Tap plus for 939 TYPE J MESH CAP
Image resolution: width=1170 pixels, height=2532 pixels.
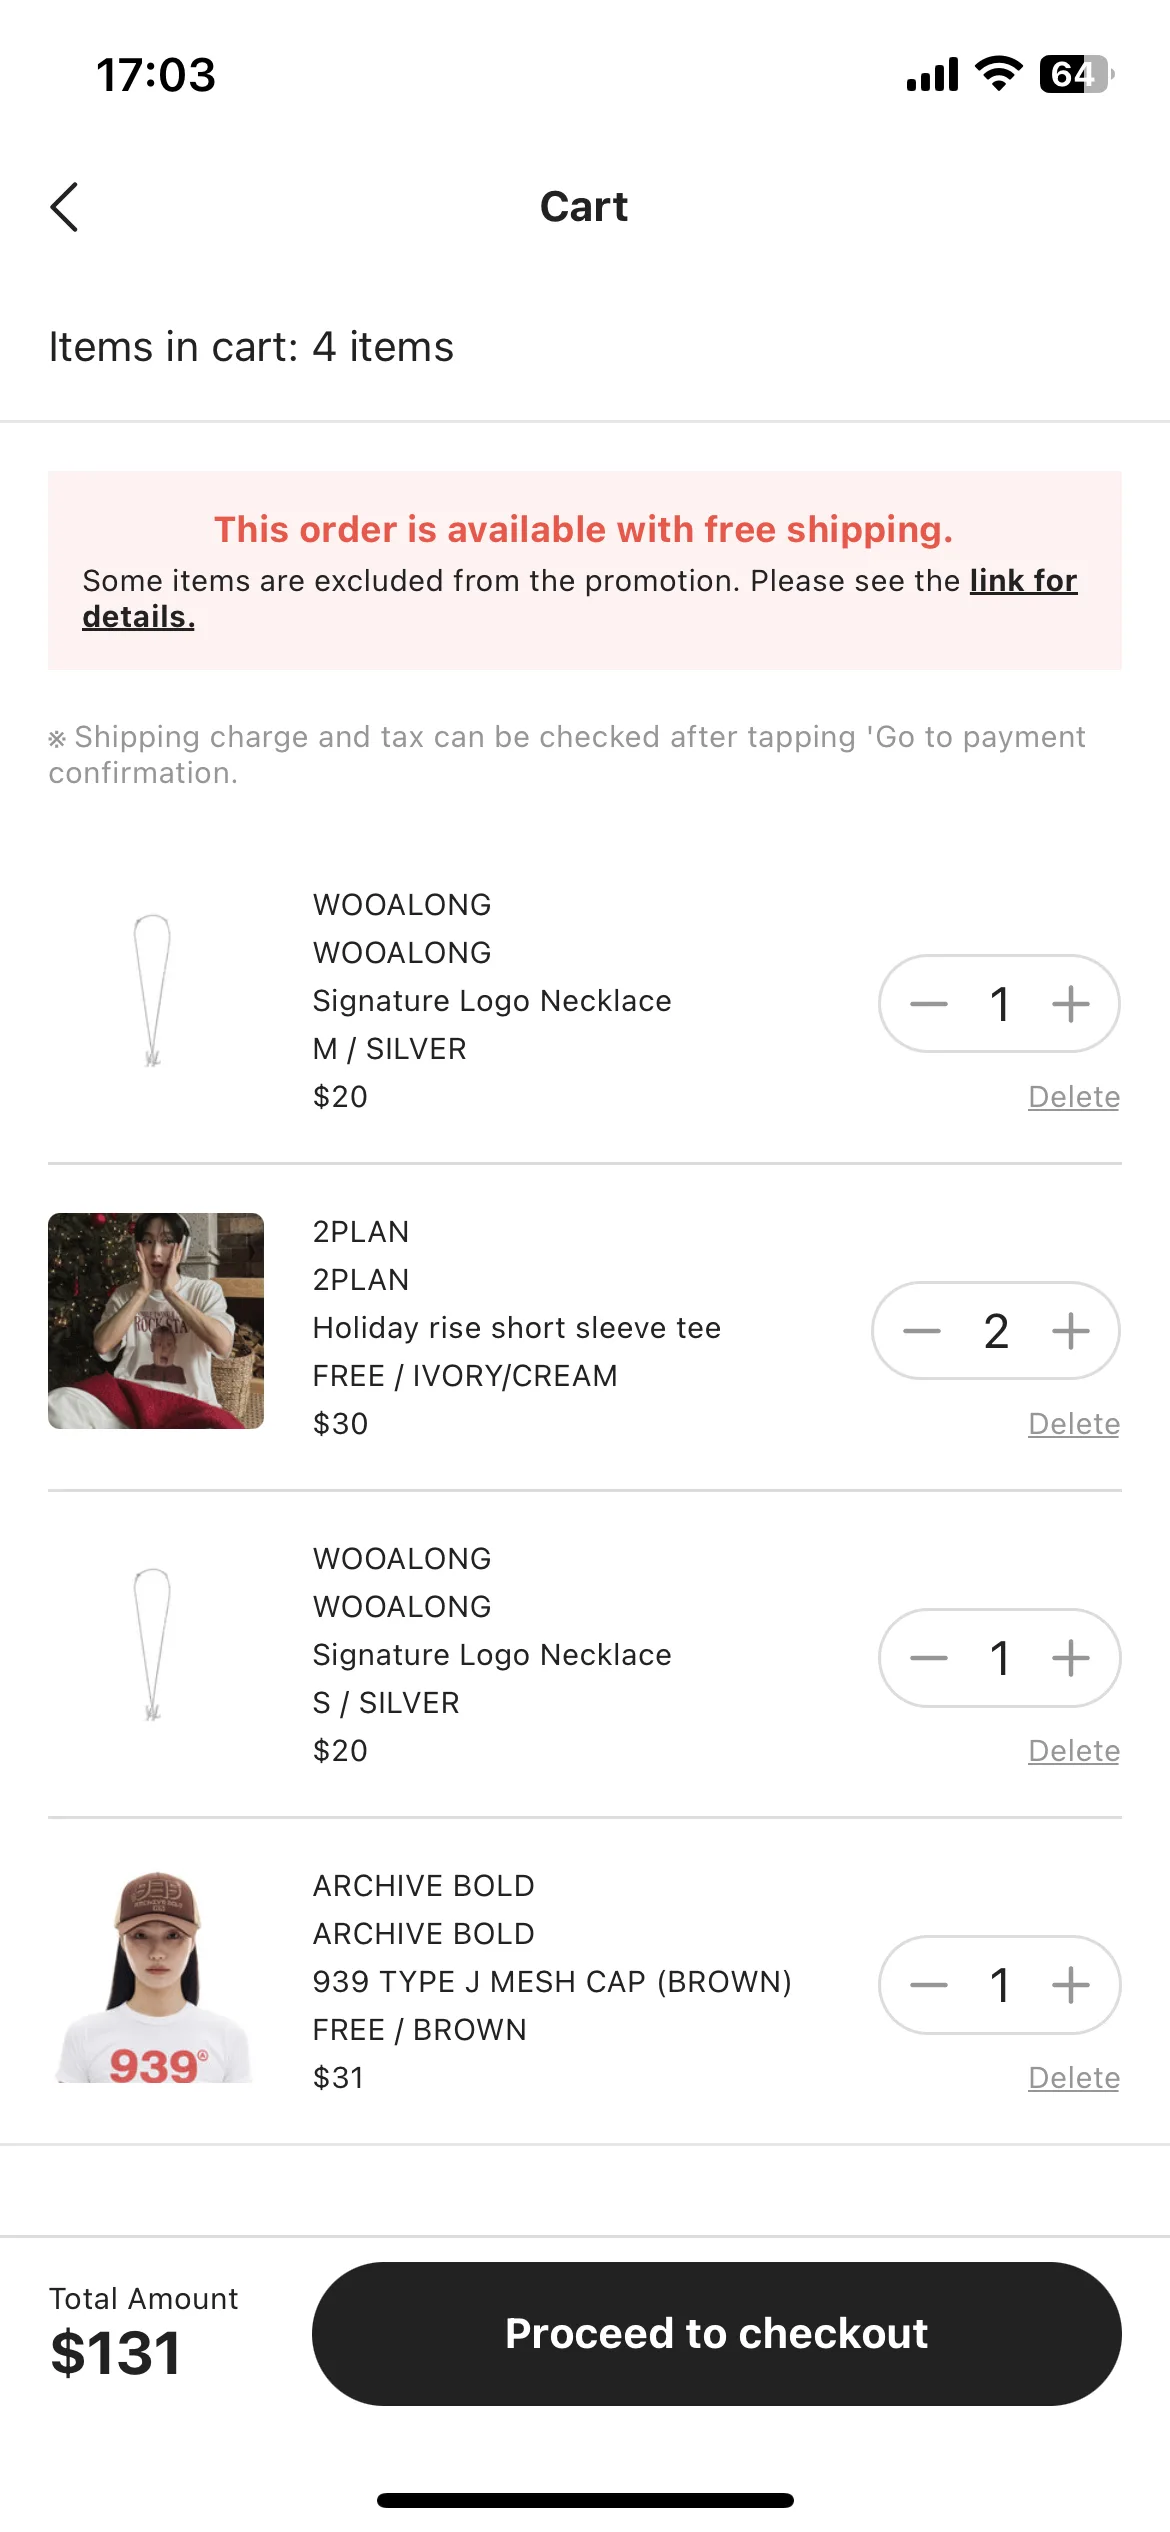pos(1070,1985)
